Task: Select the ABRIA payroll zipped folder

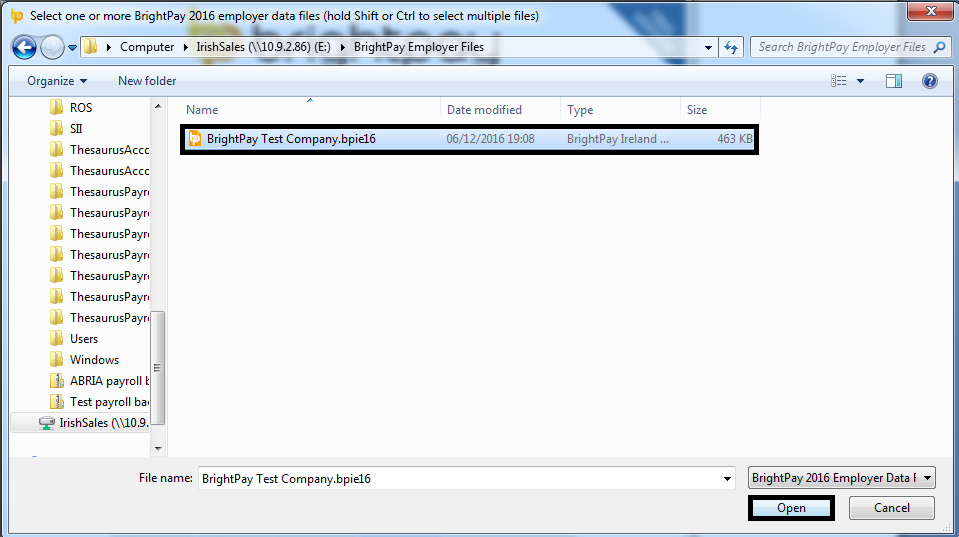Action: click(x=109, y=381)
